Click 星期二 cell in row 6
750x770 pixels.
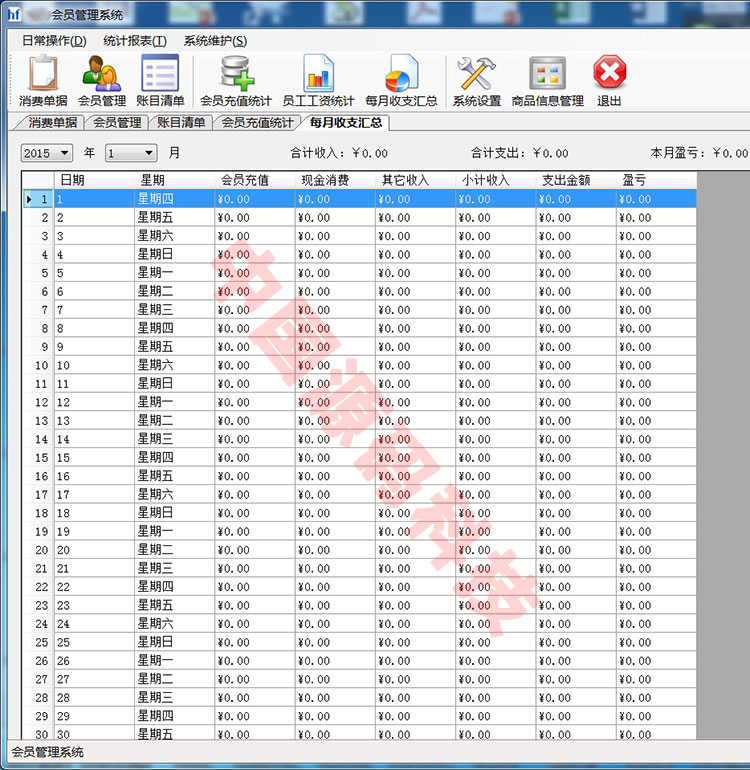(174, 291)
